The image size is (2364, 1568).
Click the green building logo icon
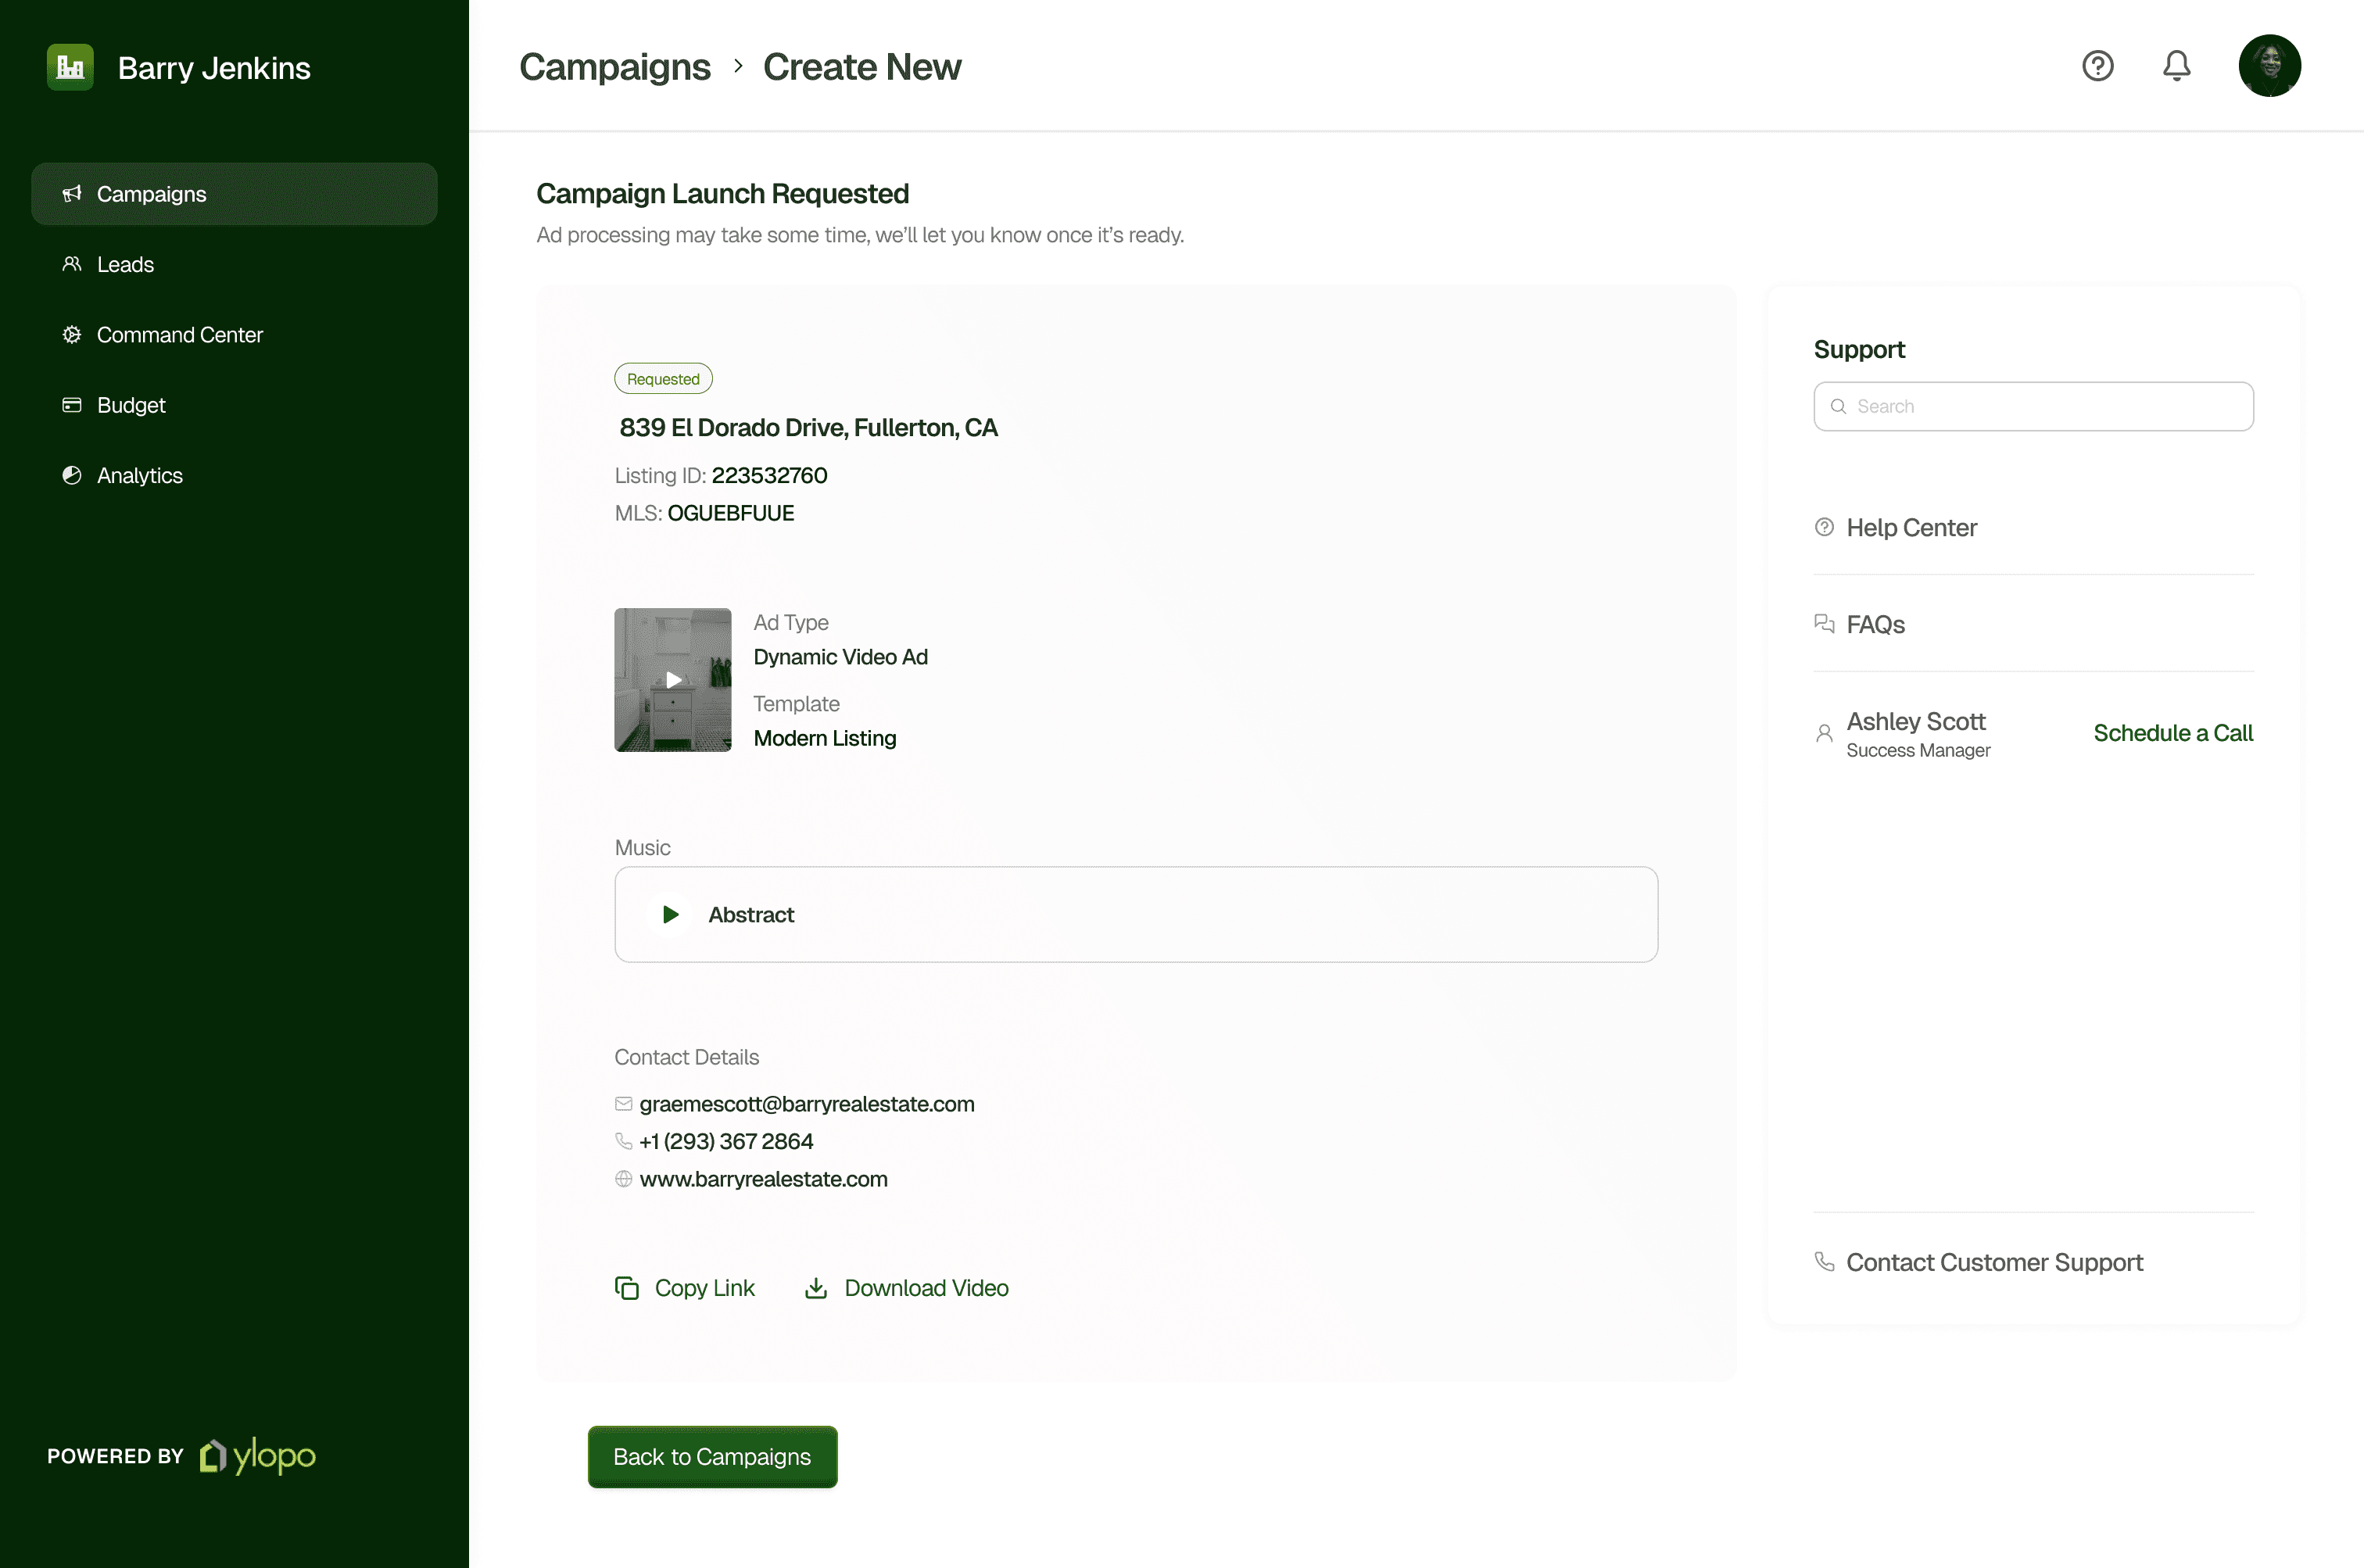[x=70, y=67]
